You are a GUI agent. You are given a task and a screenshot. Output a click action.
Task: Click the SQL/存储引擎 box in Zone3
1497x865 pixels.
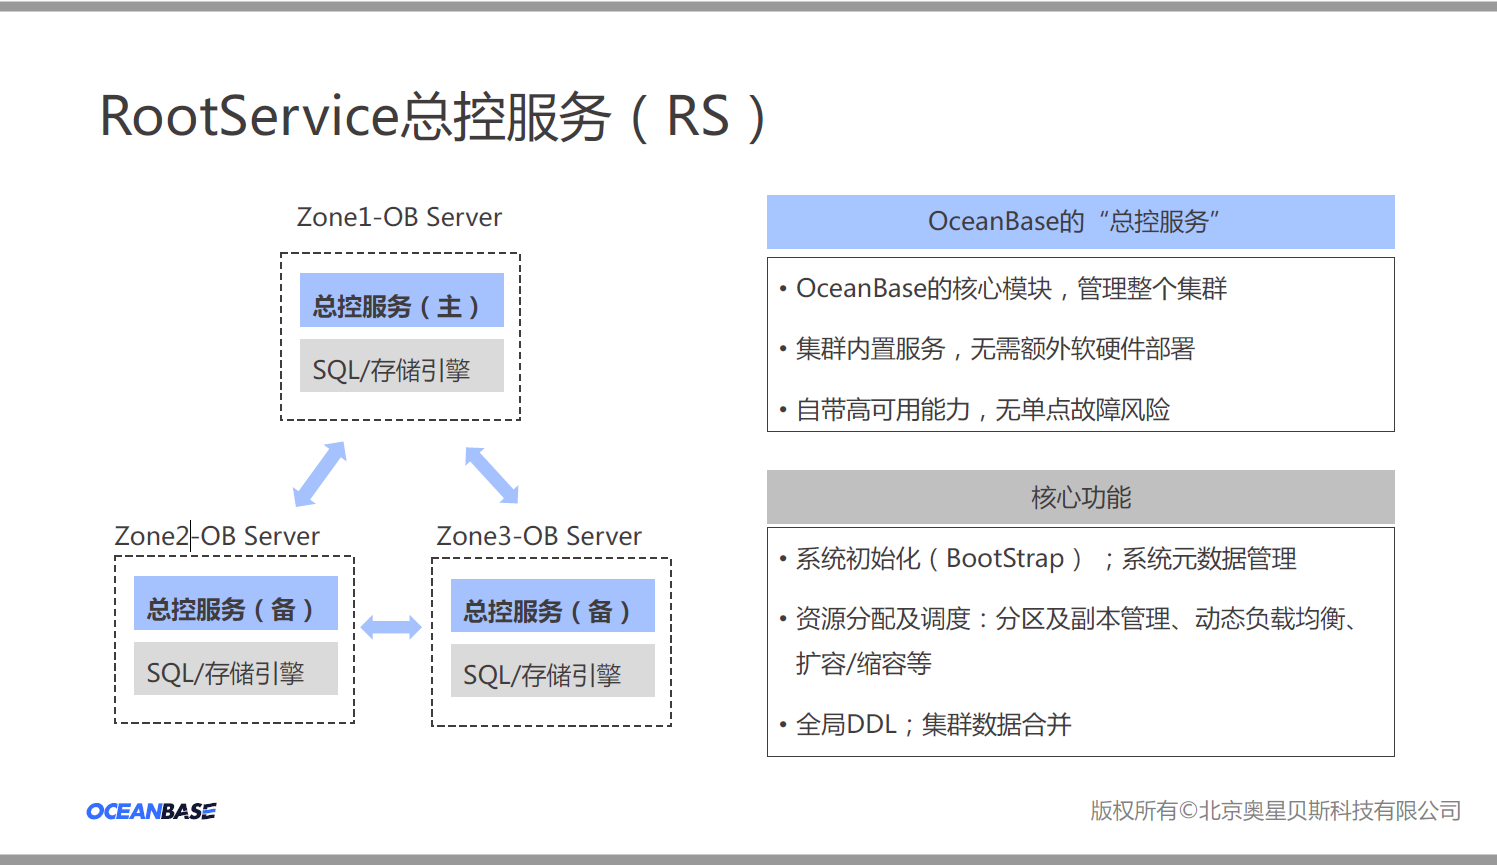click(552, 671)
